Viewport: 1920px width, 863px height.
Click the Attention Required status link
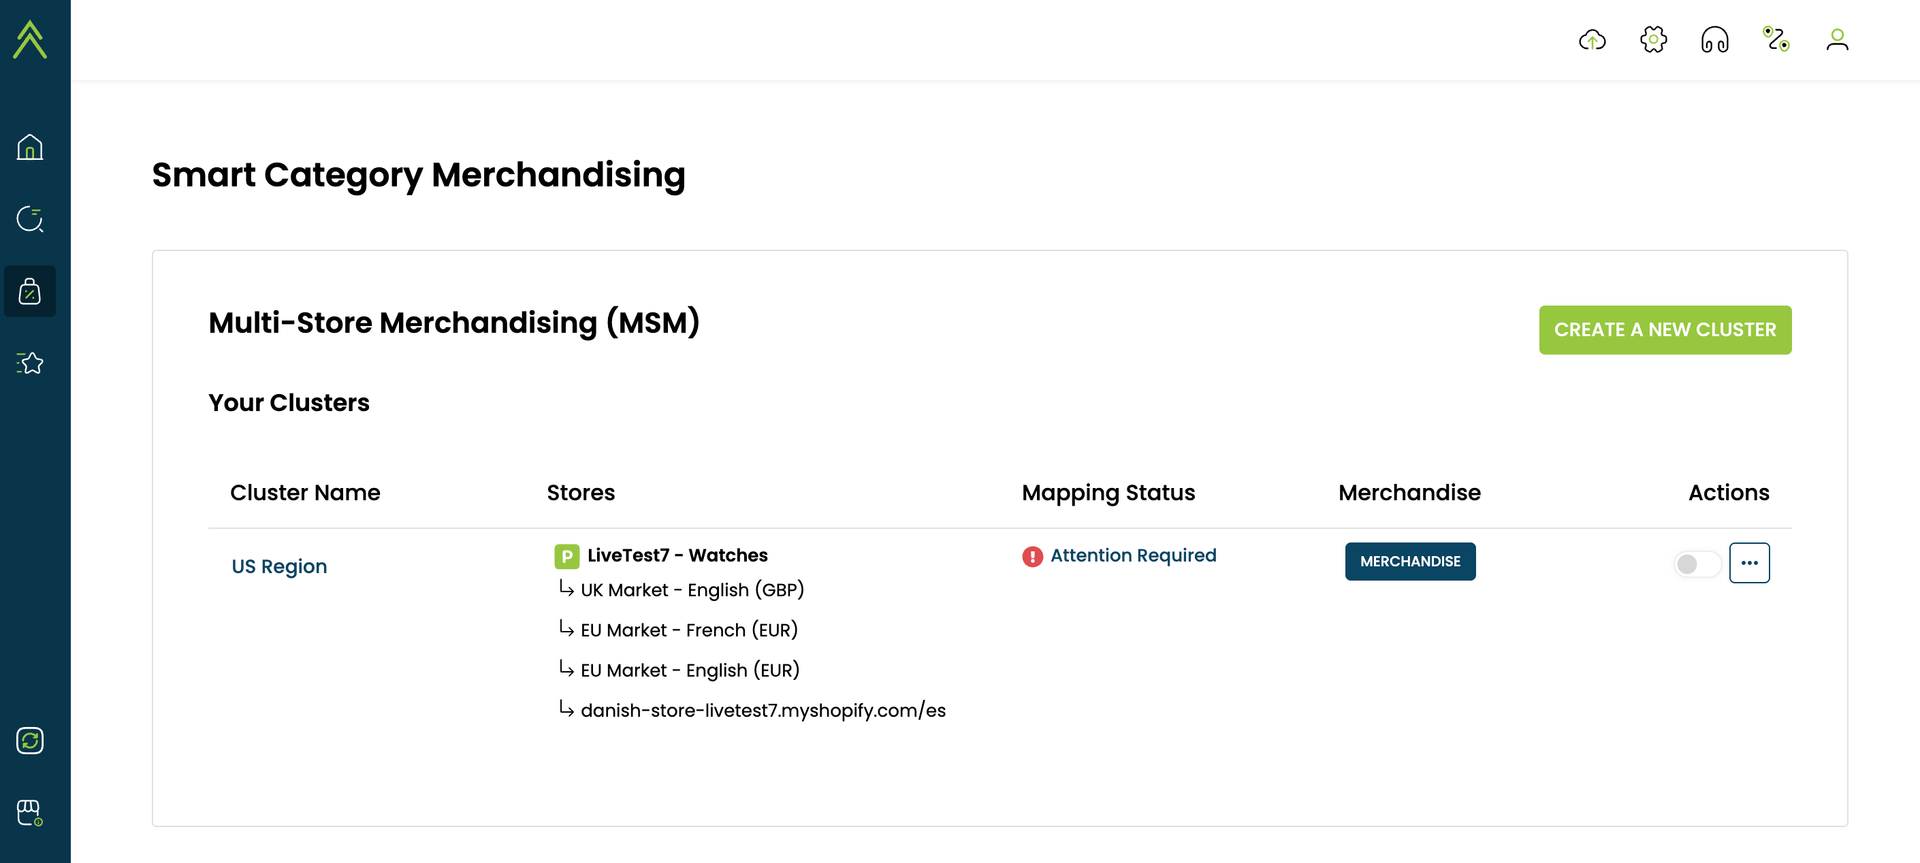pos(1133,556)
